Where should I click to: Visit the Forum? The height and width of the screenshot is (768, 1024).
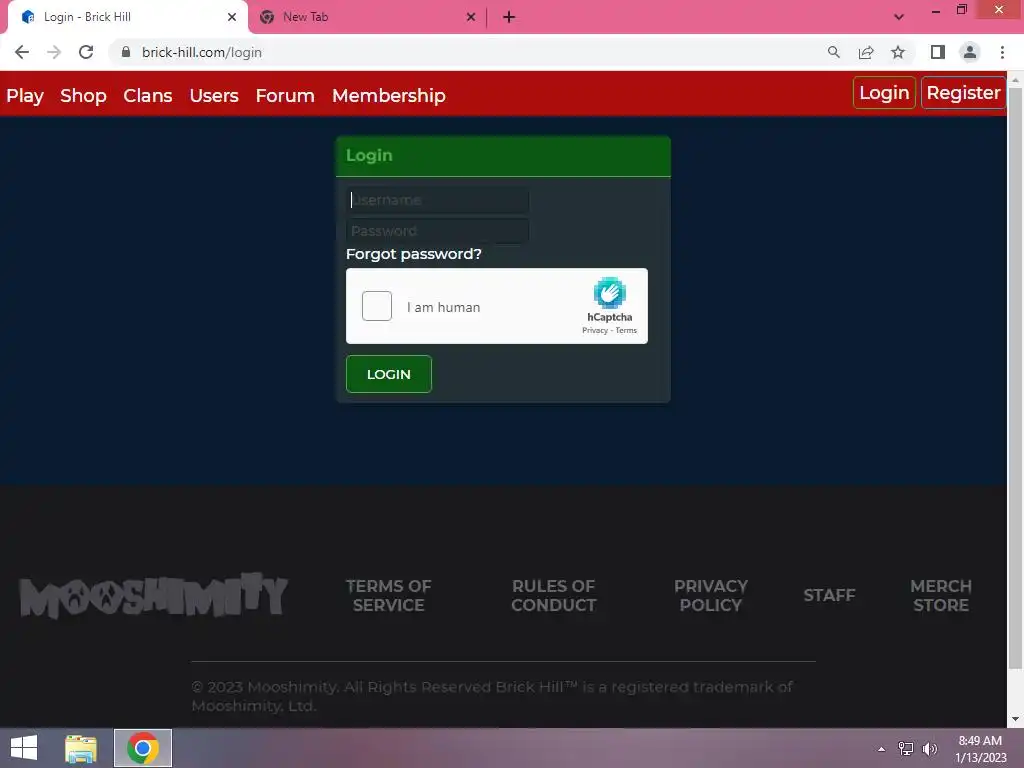(x=285, y=95)
